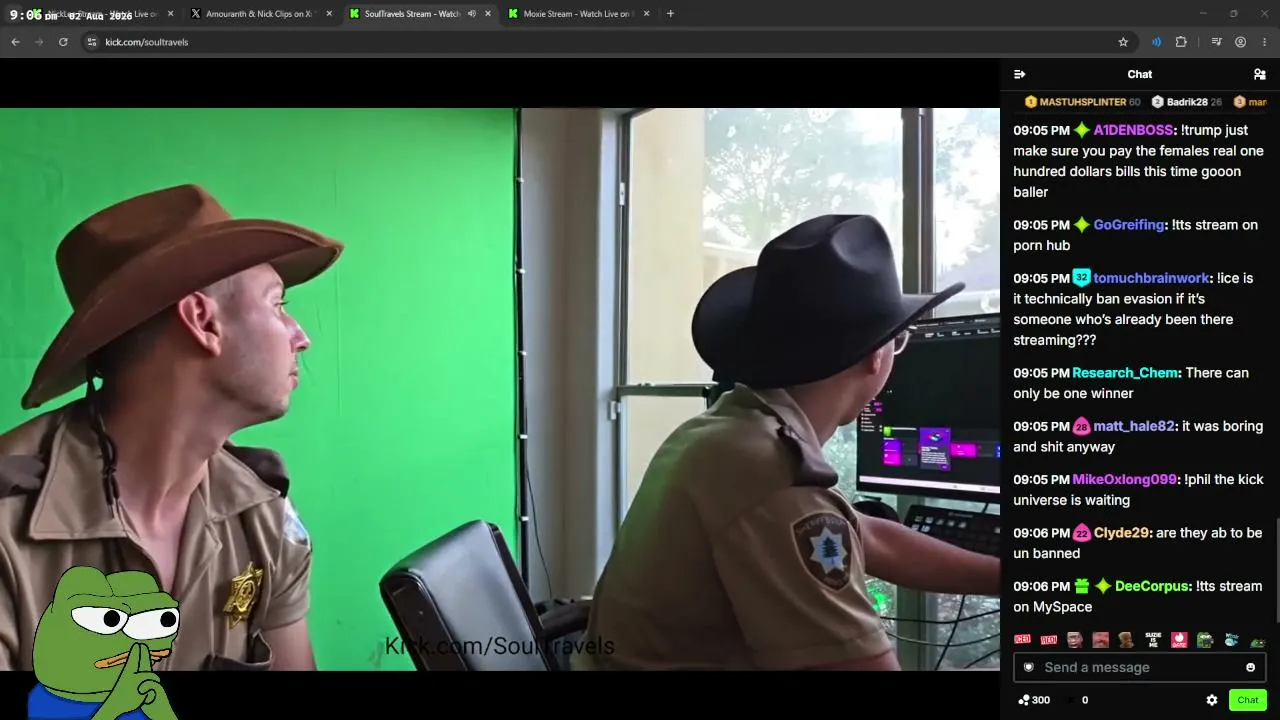Open the browser profile icon

[1240, 42]
